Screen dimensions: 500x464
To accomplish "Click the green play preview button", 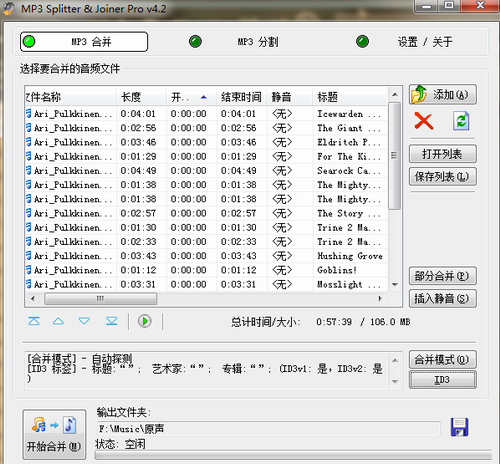I will (145, 321).
